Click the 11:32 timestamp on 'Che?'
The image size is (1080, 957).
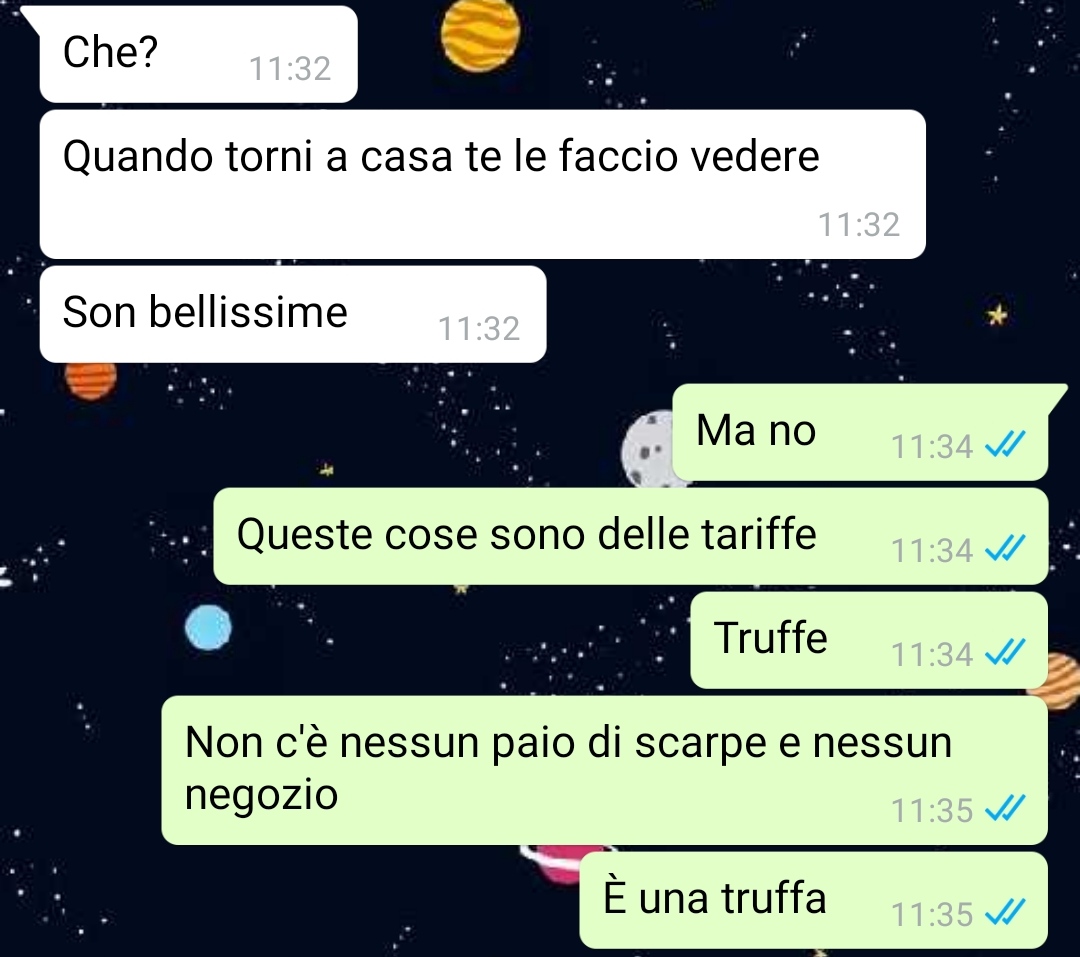(290, 69)
